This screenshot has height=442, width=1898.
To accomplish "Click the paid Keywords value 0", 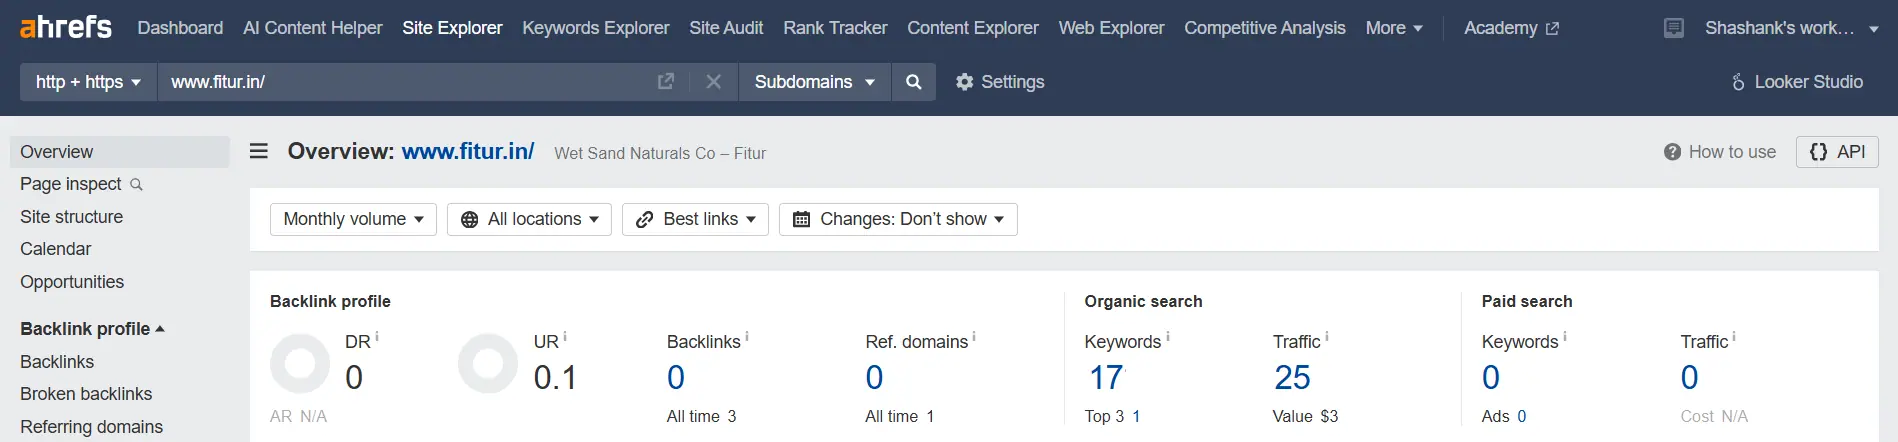I will pyautogui.click(x=1491, y=378).
